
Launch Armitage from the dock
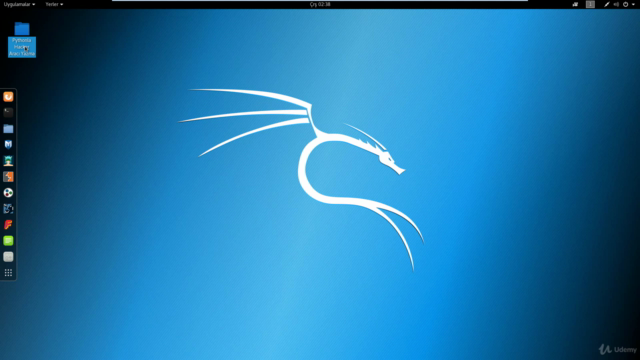(8, 160)
